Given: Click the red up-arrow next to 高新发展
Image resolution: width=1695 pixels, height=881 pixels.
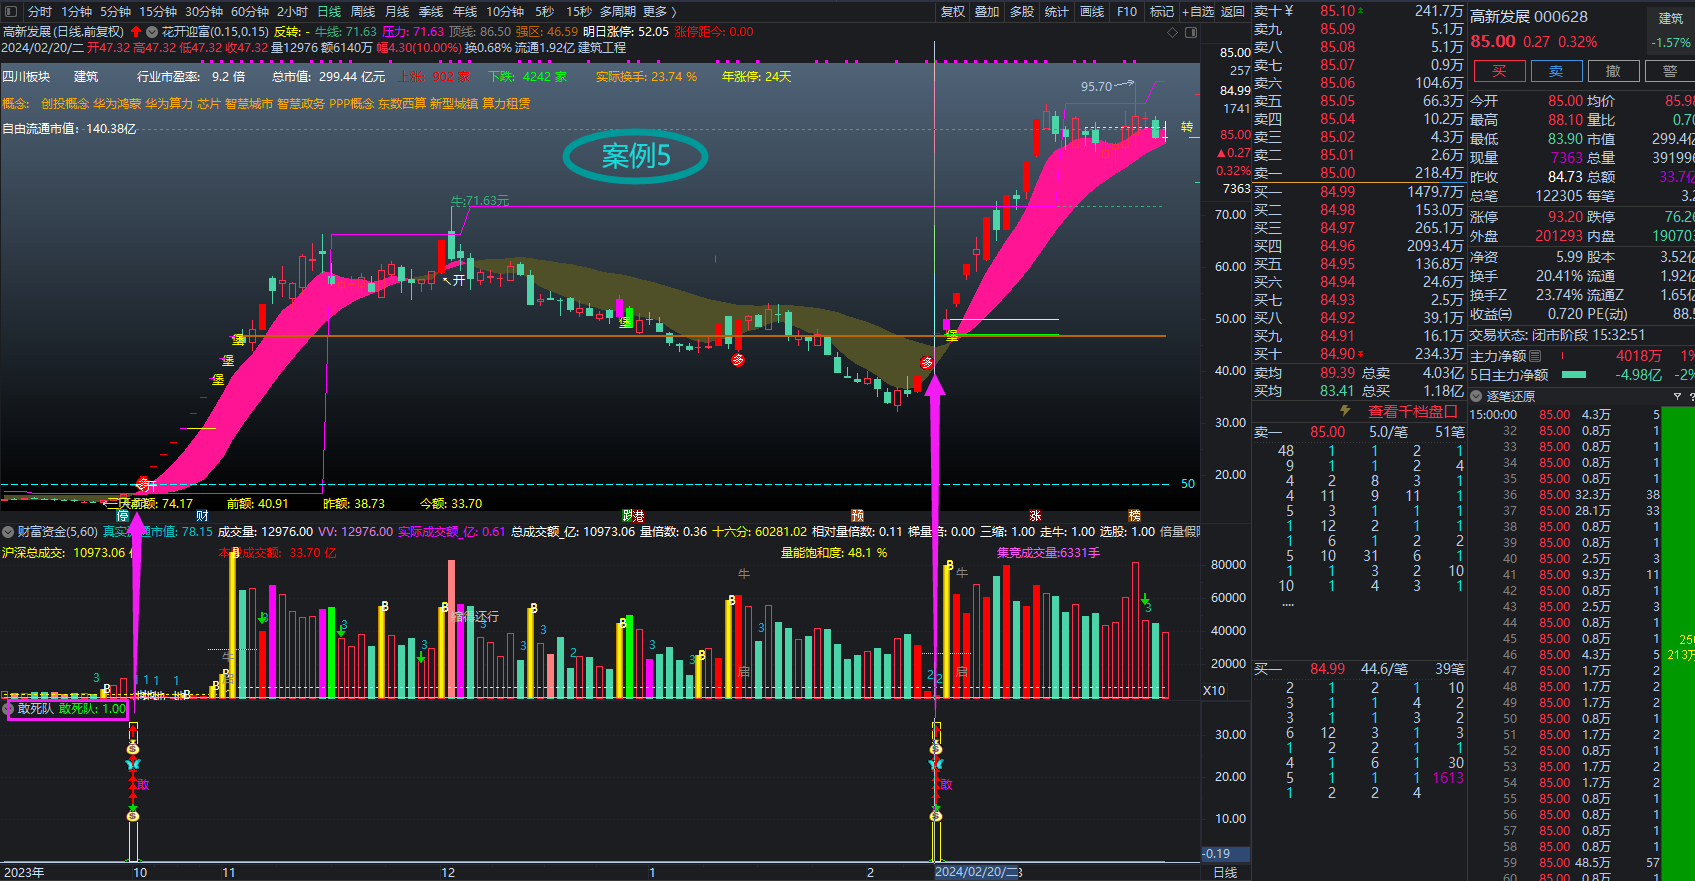Looking at the screenshot, I should pyautogui.click(x=136, y=32).
